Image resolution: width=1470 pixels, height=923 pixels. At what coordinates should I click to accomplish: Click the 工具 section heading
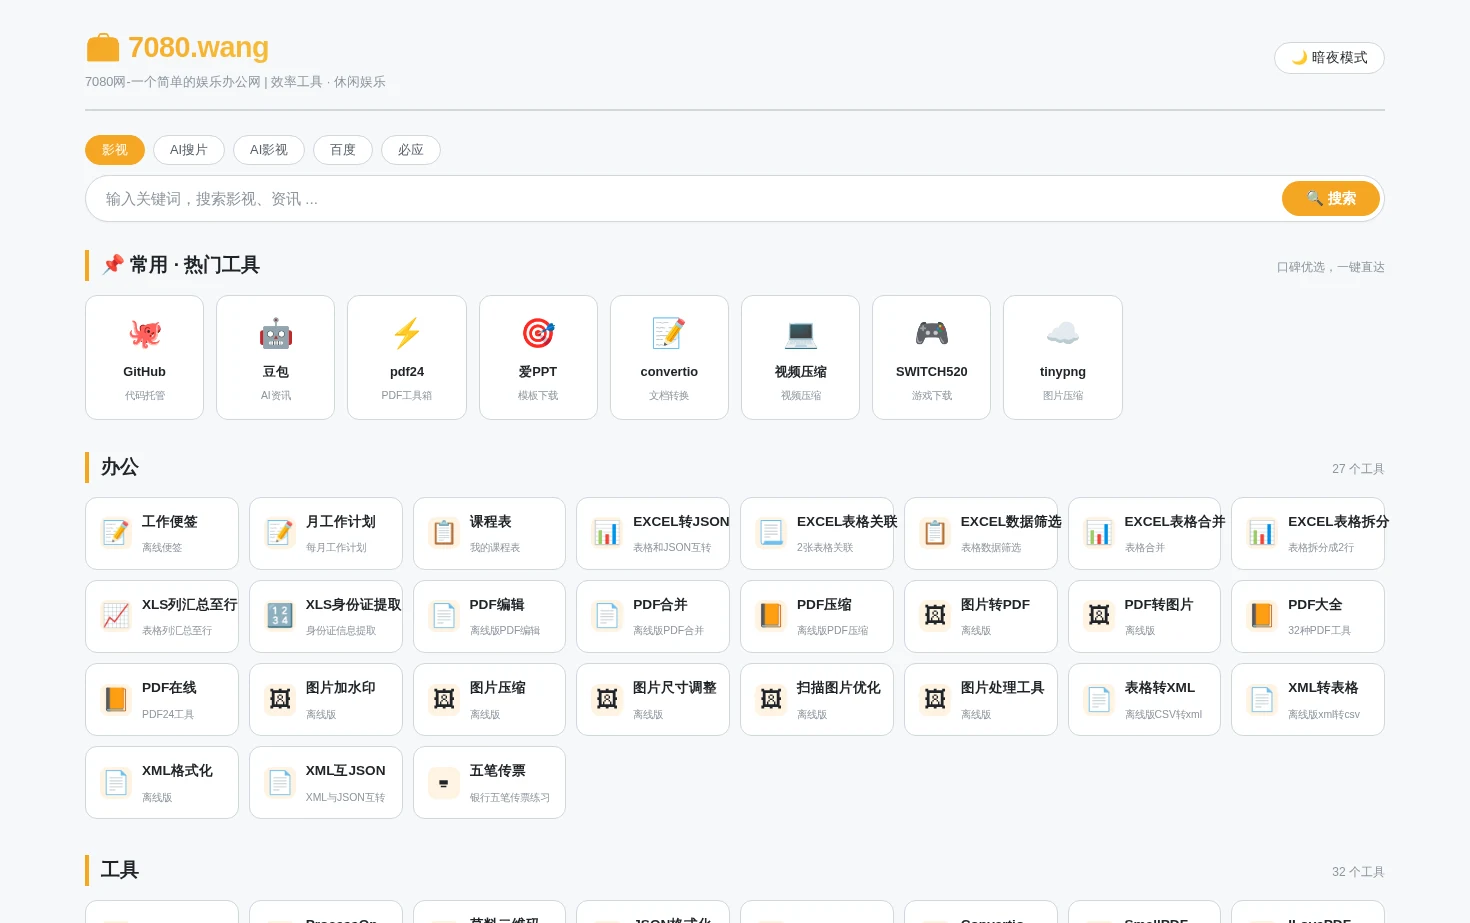coord(120,870)
